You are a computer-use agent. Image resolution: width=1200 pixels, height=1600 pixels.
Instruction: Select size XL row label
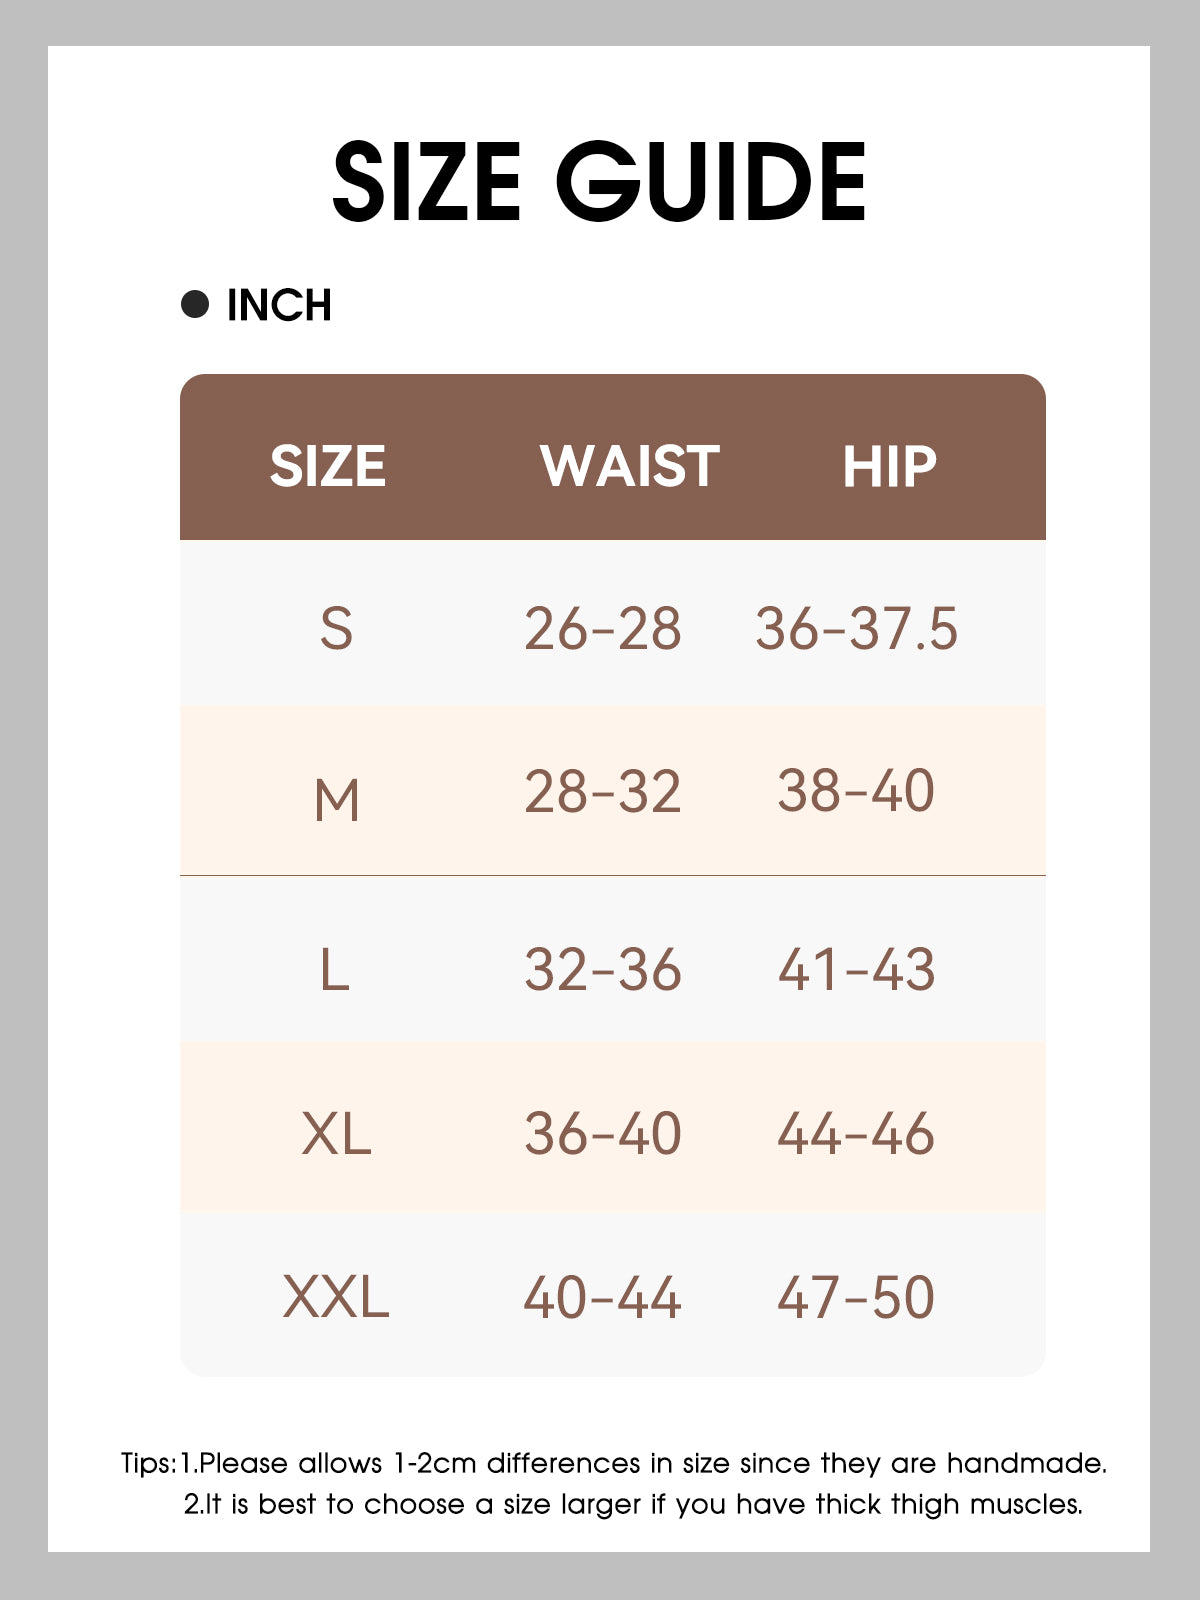tap(336, 1134)
